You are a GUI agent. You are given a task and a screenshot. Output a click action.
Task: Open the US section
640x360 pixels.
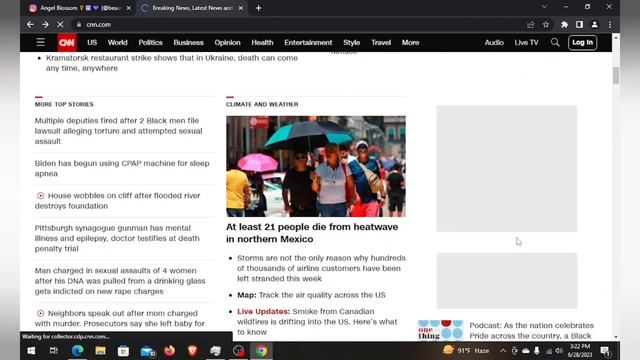(x=92, y=42)
